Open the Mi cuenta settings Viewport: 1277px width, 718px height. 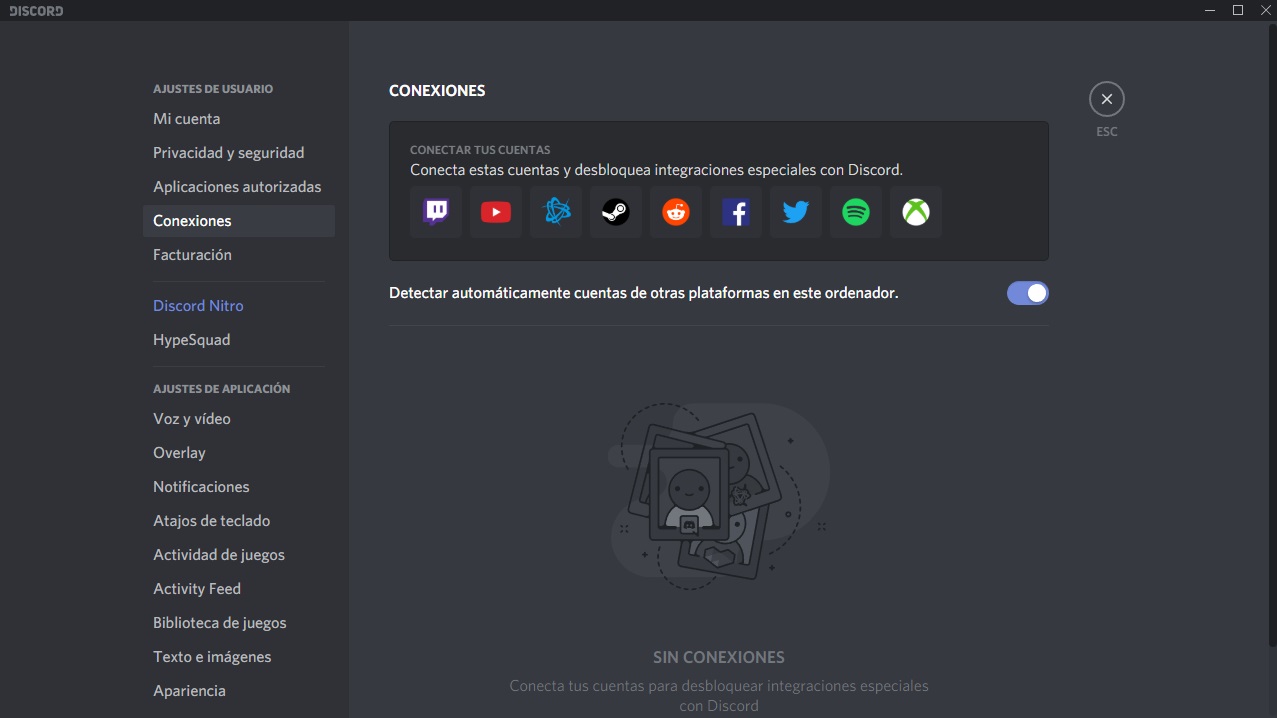186,118
